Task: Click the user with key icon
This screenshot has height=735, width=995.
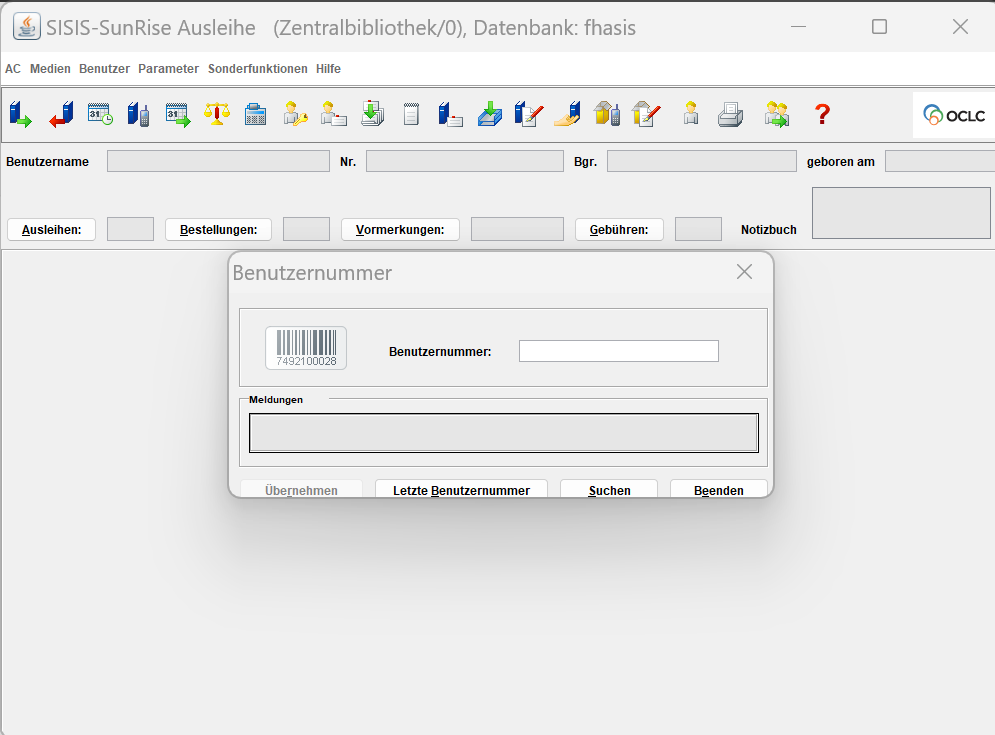Action: [x=294, y=114]
